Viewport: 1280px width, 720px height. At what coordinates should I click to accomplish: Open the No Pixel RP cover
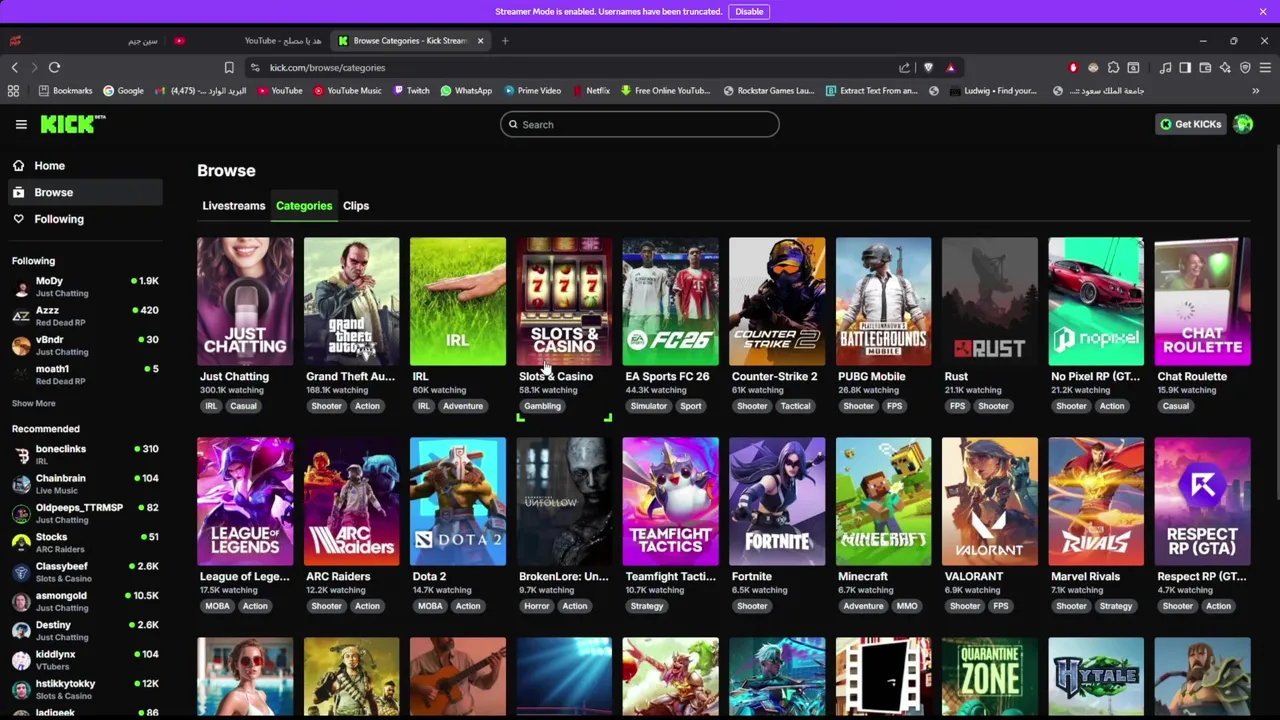pyautogui.click(x=1096, y=301)
